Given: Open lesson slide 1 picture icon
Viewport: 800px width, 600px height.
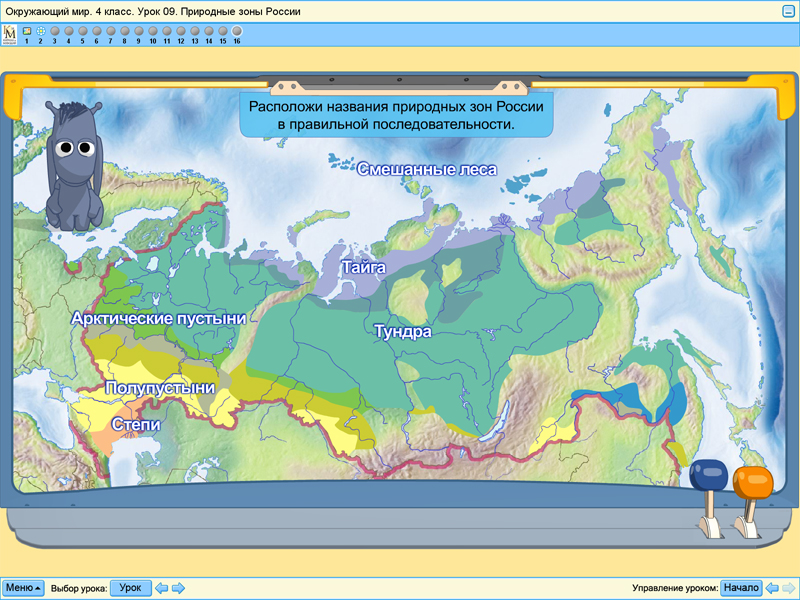Looking at the screenshot, I should (x=26, y=31).
